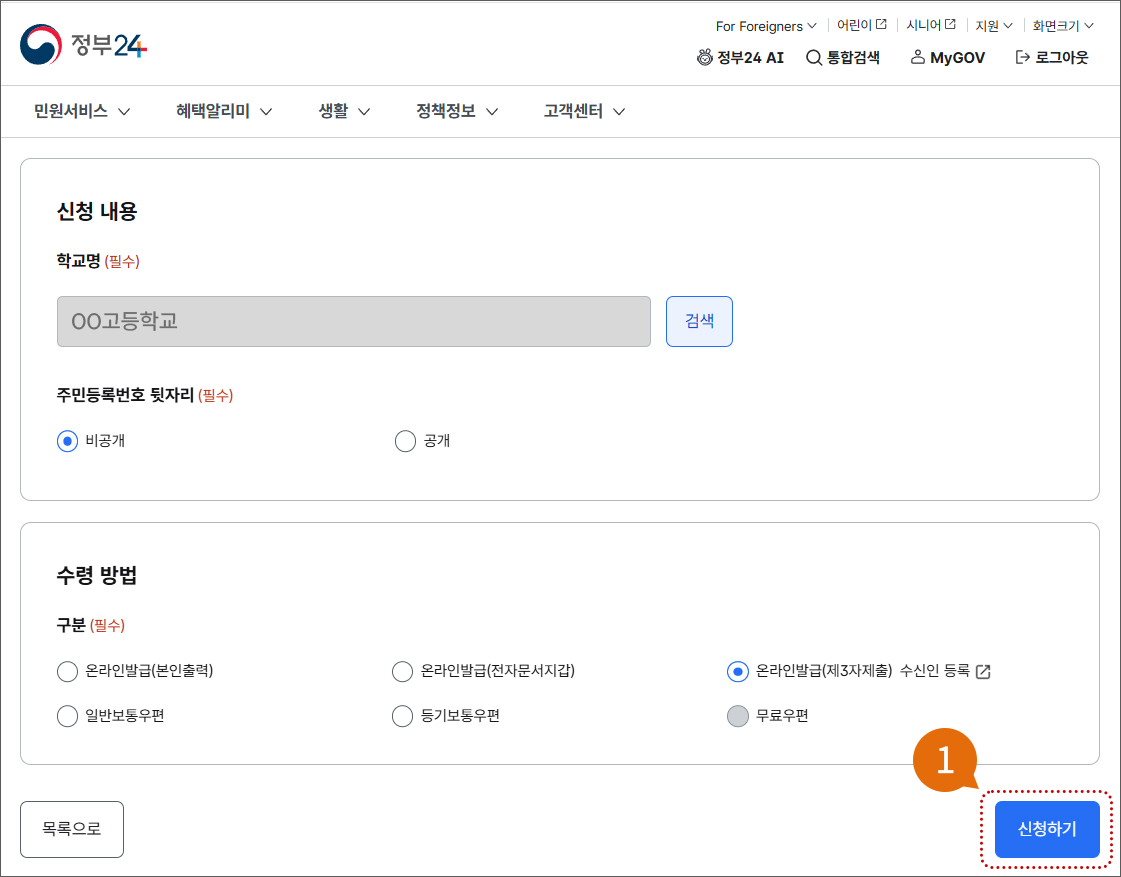Open the 화면크기 dropdown
This screenshot has height=877, width=1121.
[1062, 26]
